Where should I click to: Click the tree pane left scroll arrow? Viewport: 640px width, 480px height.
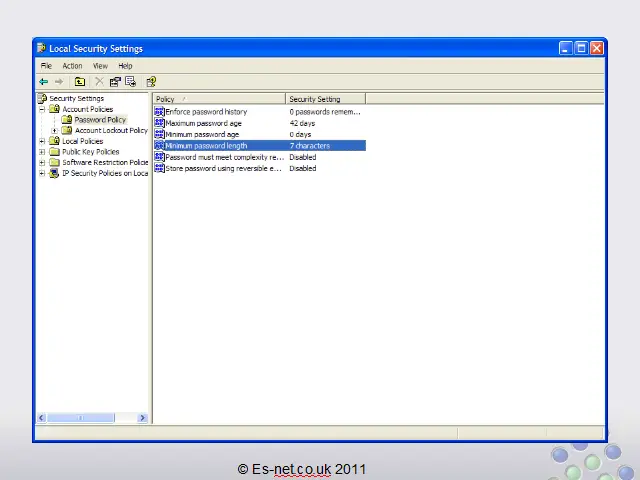pyautogui.click(x=42, y=418)
